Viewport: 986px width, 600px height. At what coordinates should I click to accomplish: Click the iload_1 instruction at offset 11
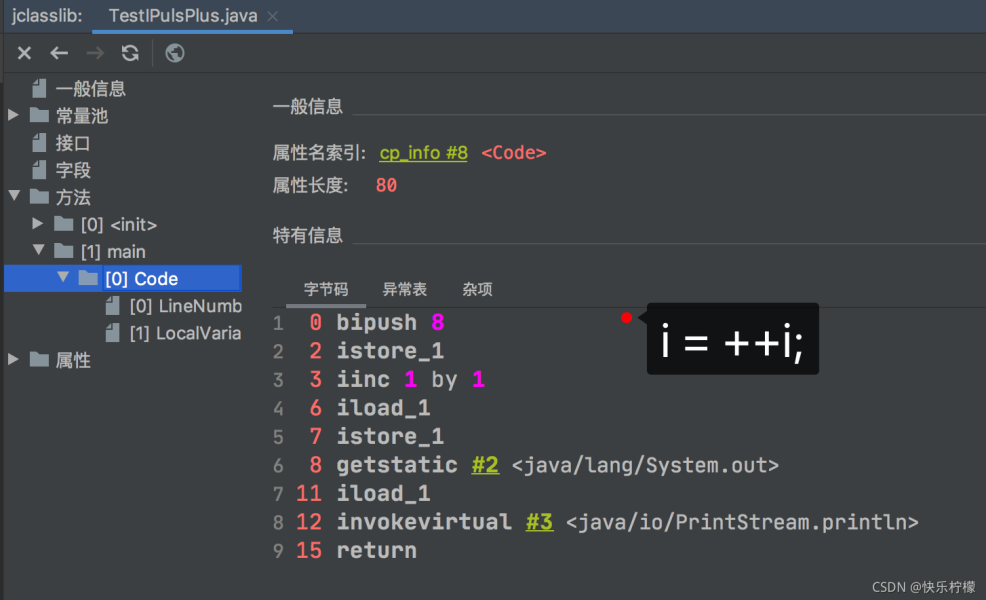coord(383,494)
